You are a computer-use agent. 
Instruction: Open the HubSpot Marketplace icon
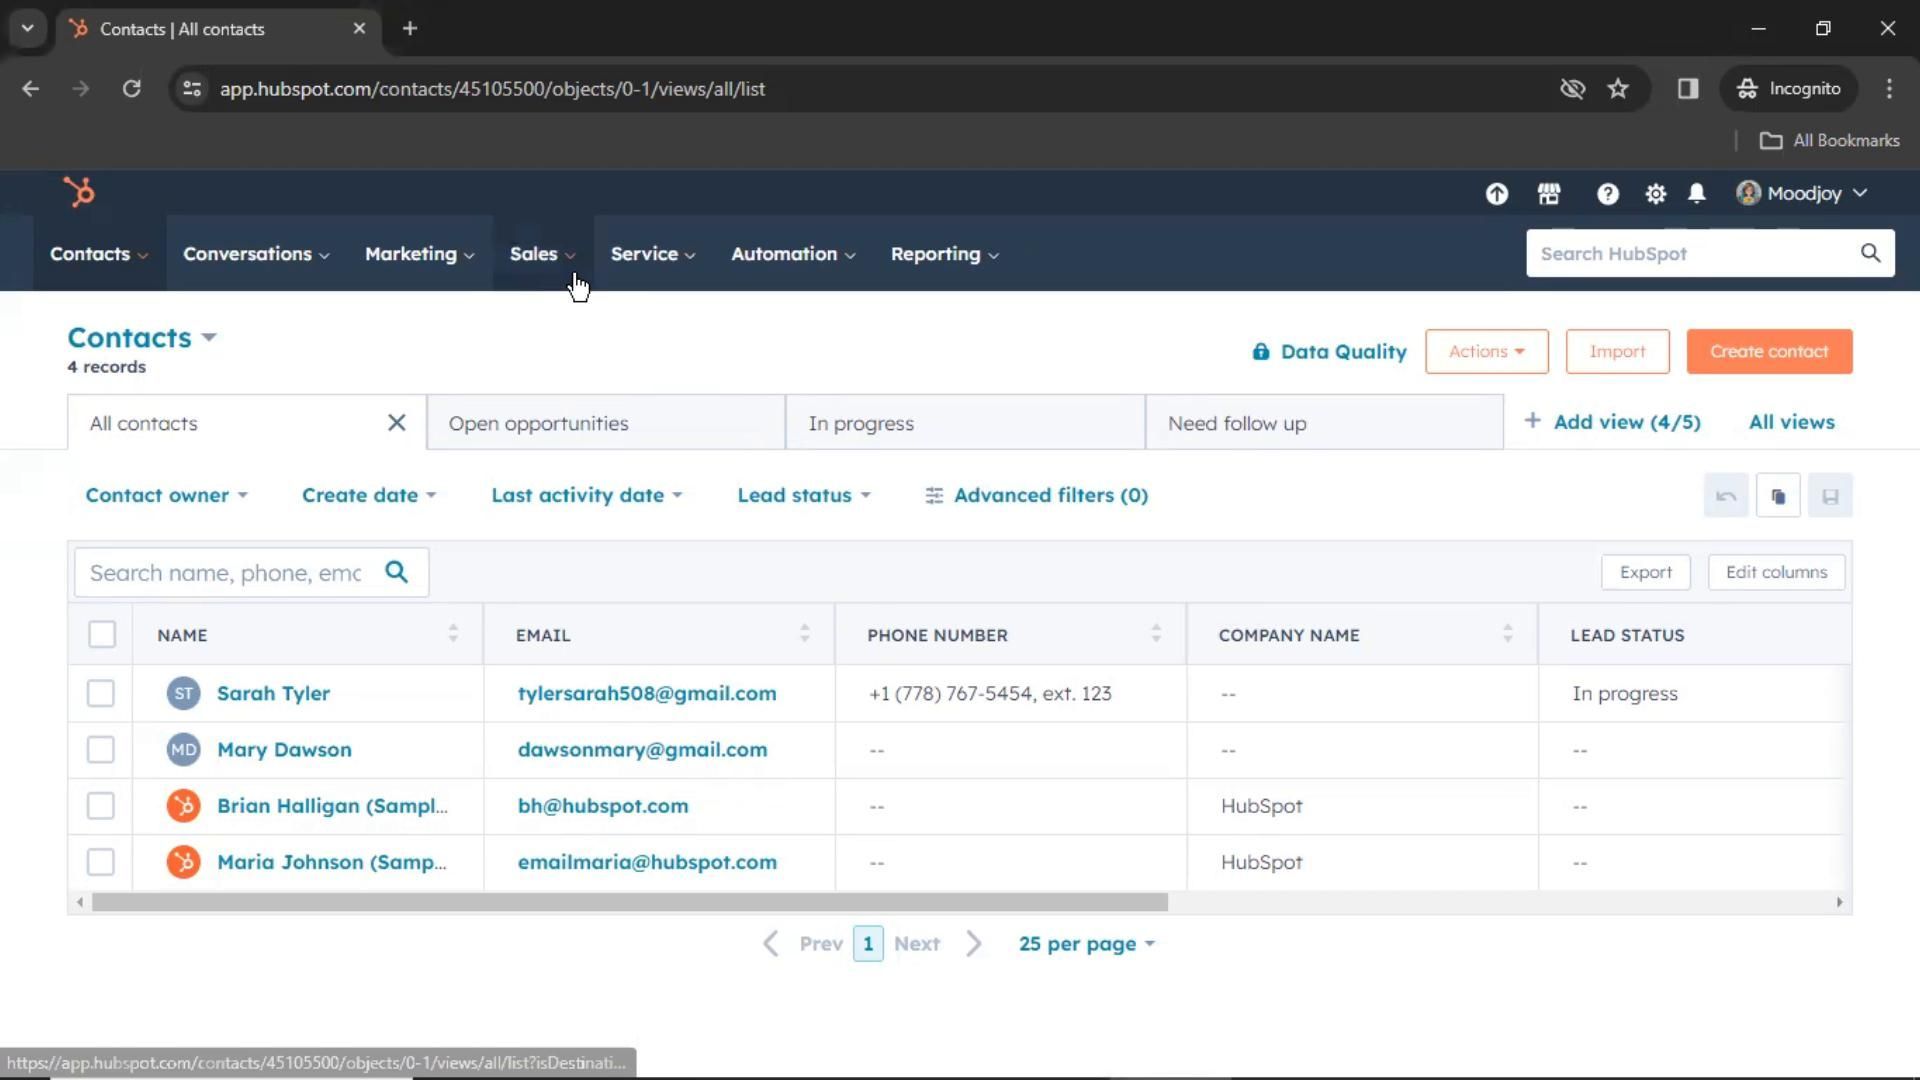click(x=1549, y=194)
